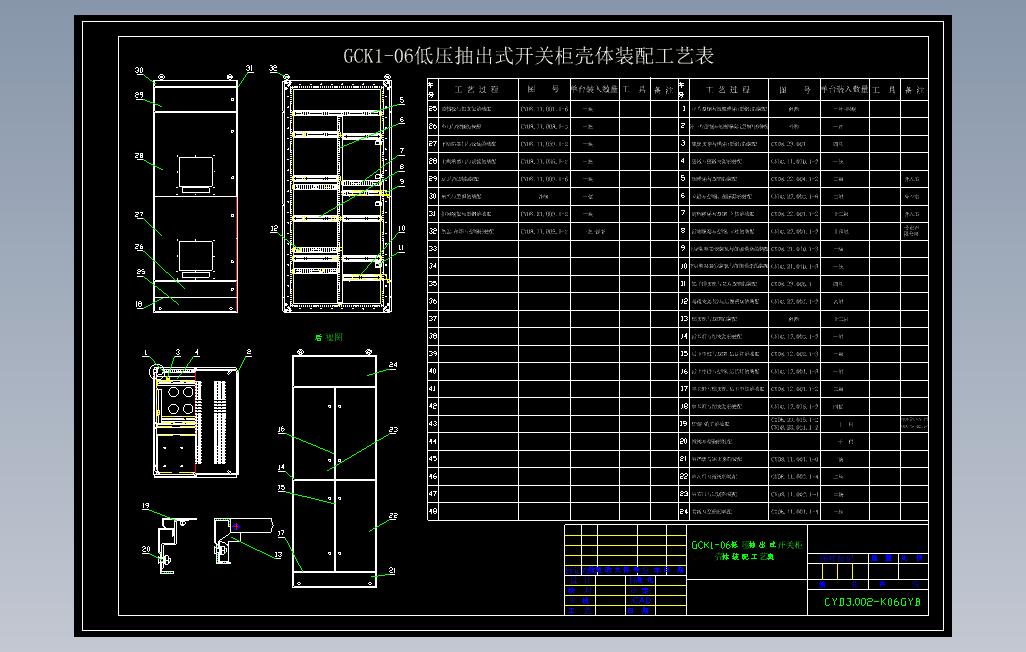Screen dimensions: 1026x652
Task: Click the "备注" header in the table starting at row 1
Action: (x=914, y=90)
